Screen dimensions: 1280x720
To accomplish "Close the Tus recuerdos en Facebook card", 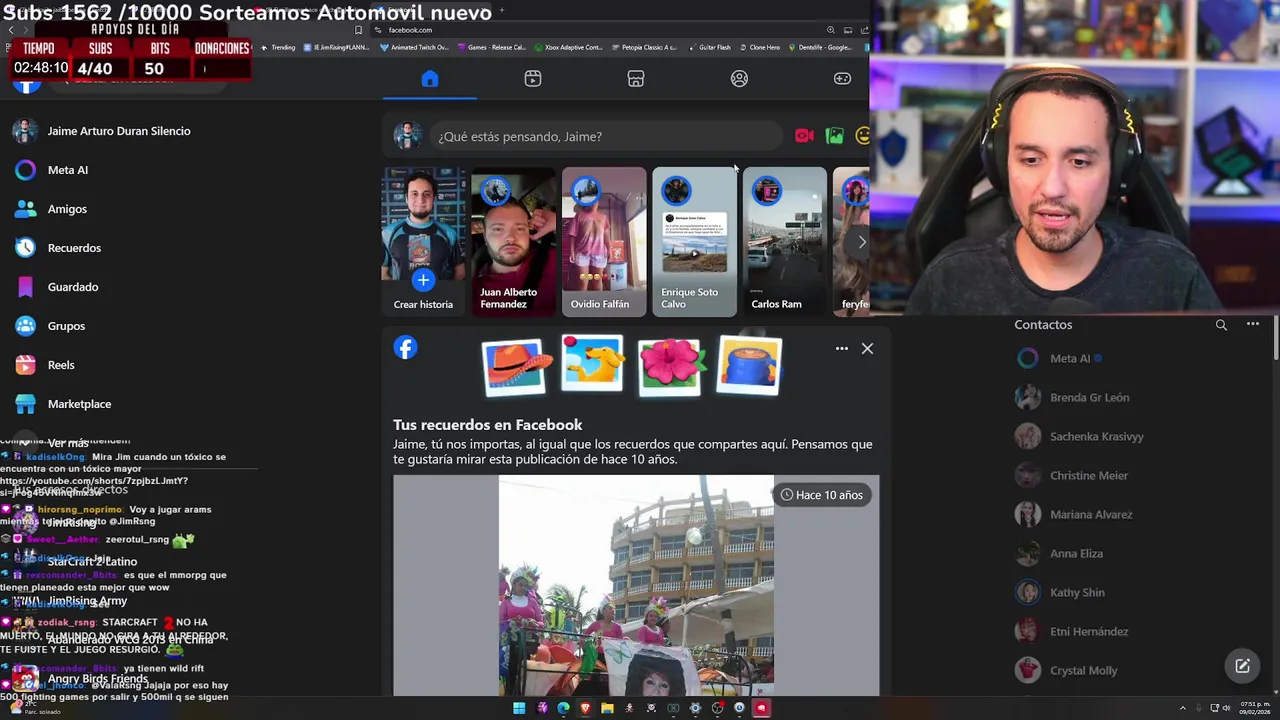I will click(867, 349).
